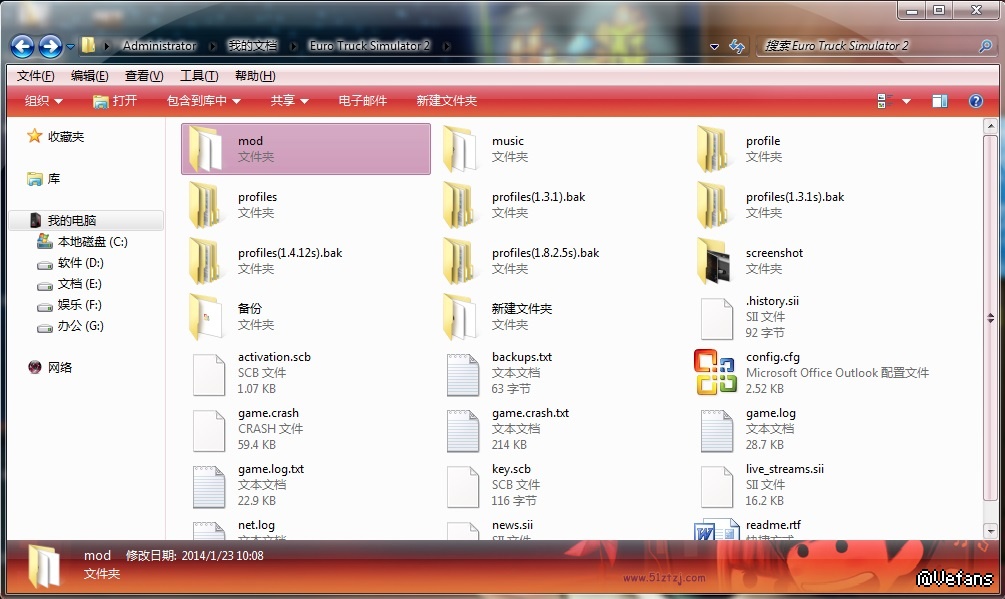The width and height of the screenshot is (1005, 599).
Task: Click the 新建文件夹 toolbar button
Action: click(446, 101)
